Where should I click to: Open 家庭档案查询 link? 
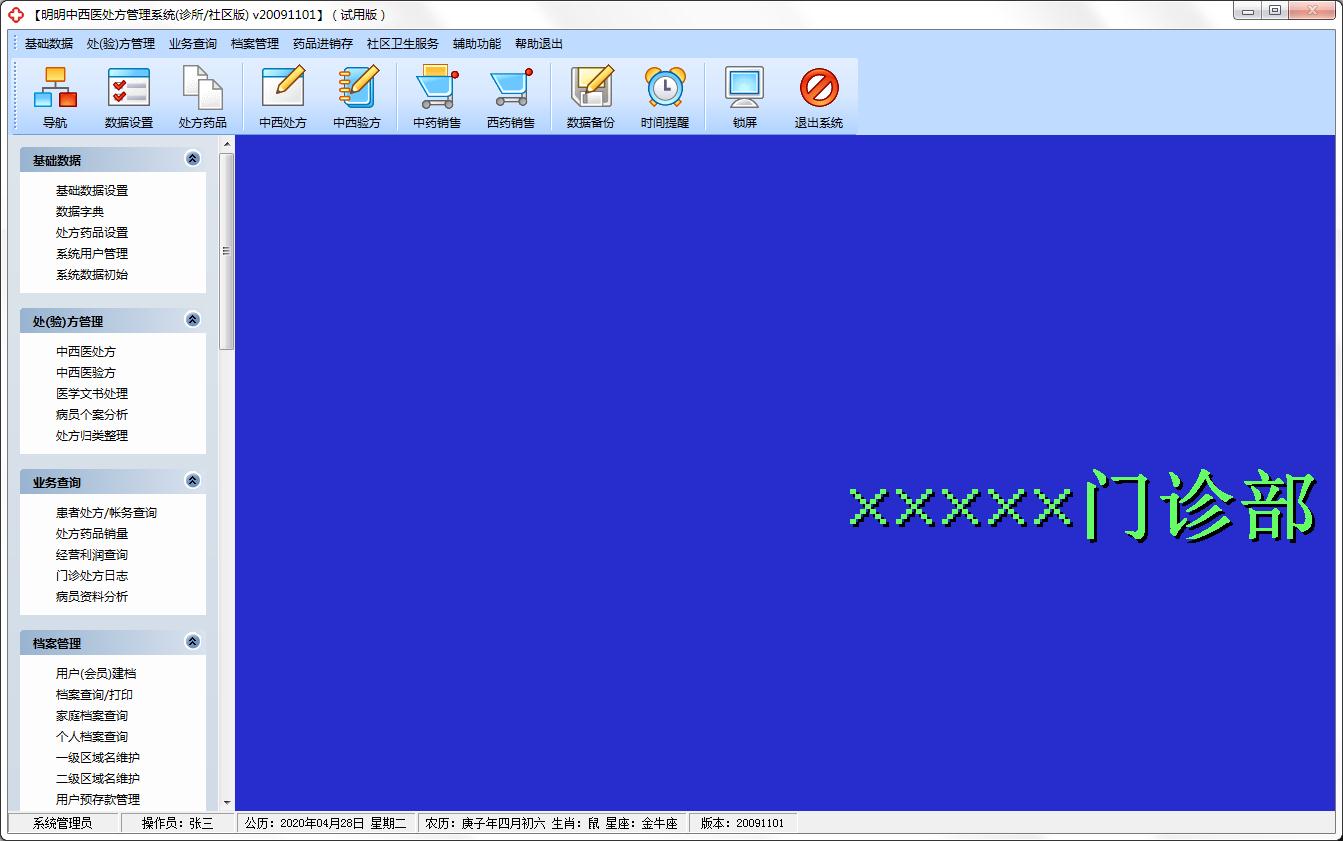pos(92,716)
